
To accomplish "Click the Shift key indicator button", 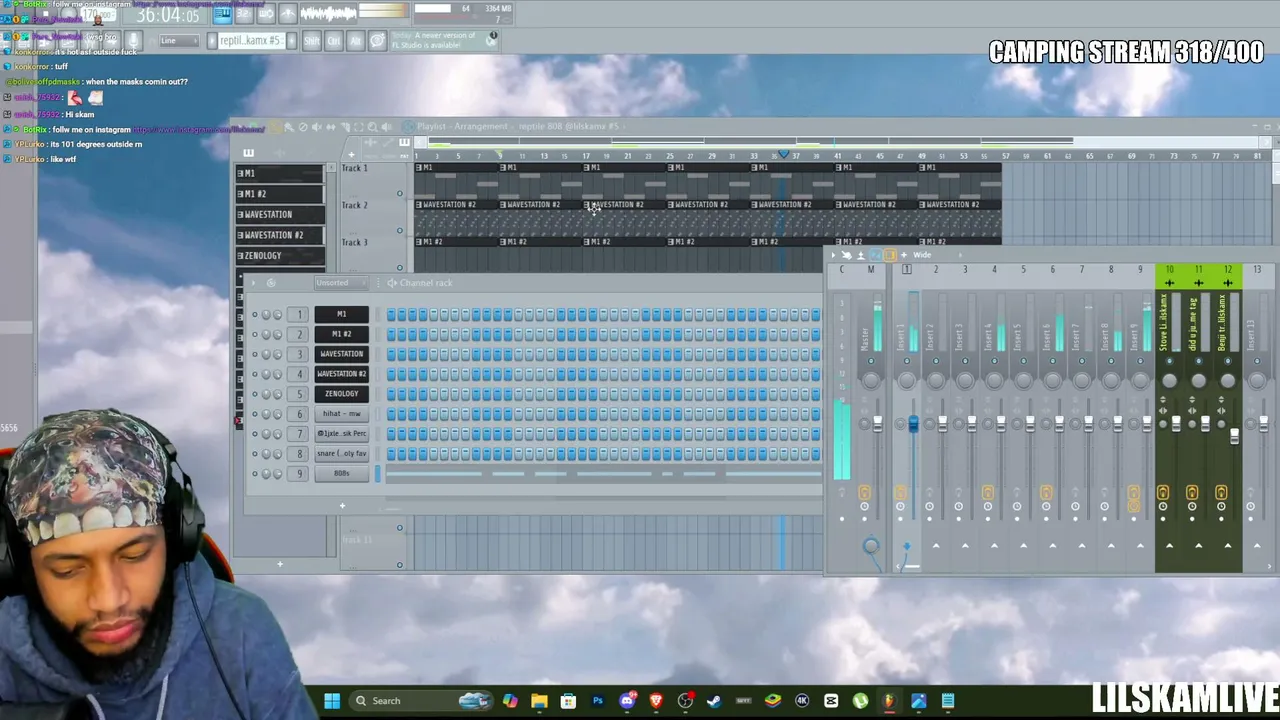I will pyautogui.click(x=312, y=41).
